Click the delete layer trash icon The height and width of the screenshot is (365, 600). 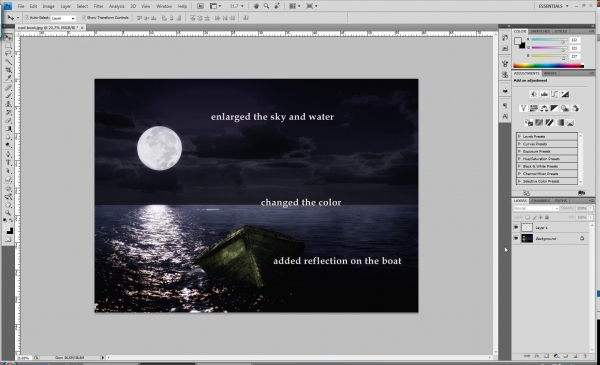[x=585, y=356]
